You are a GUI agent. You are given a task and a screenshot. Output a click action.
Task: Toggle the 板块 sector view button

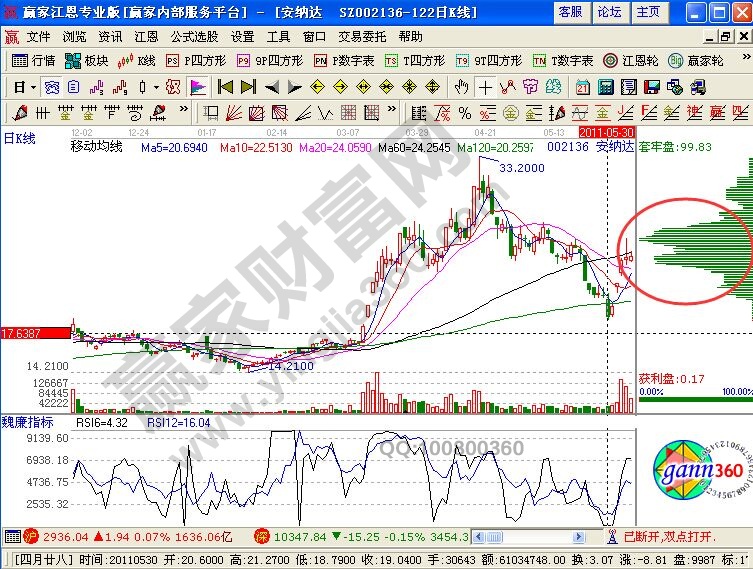pyautogui.click(x=88, y=60)
